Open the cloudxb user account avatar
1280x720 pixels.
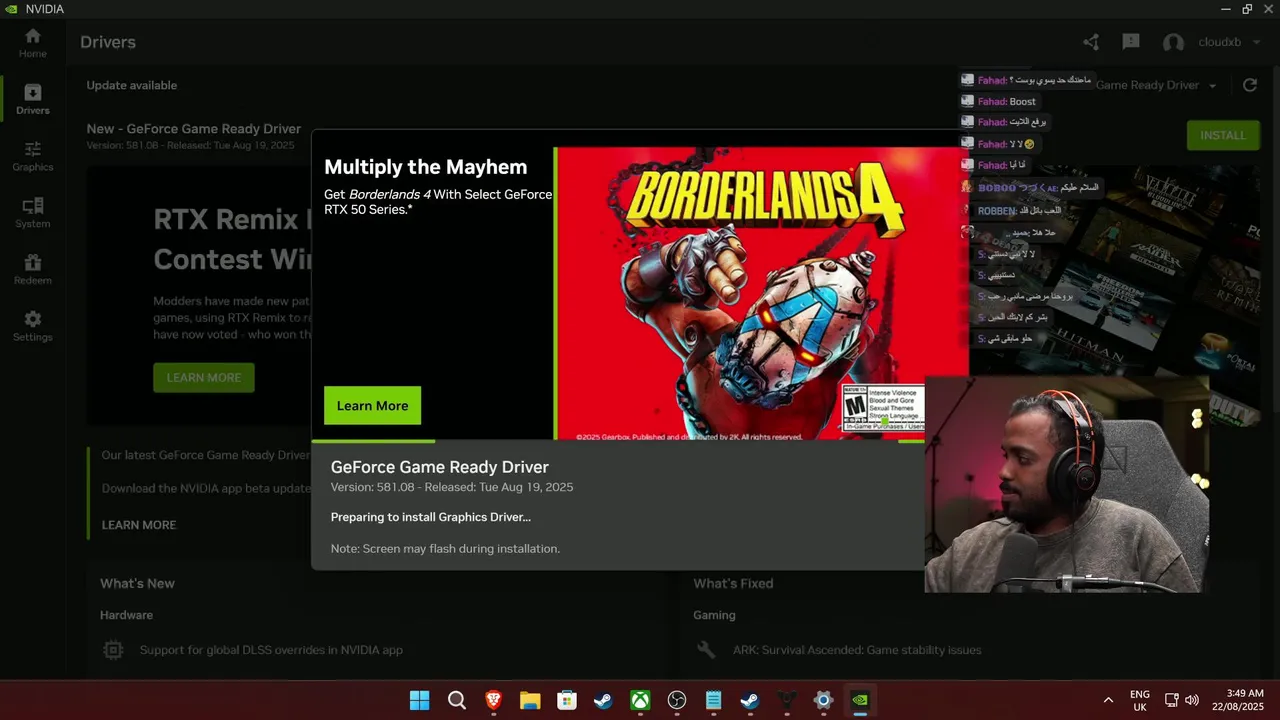click(1173, 42)
